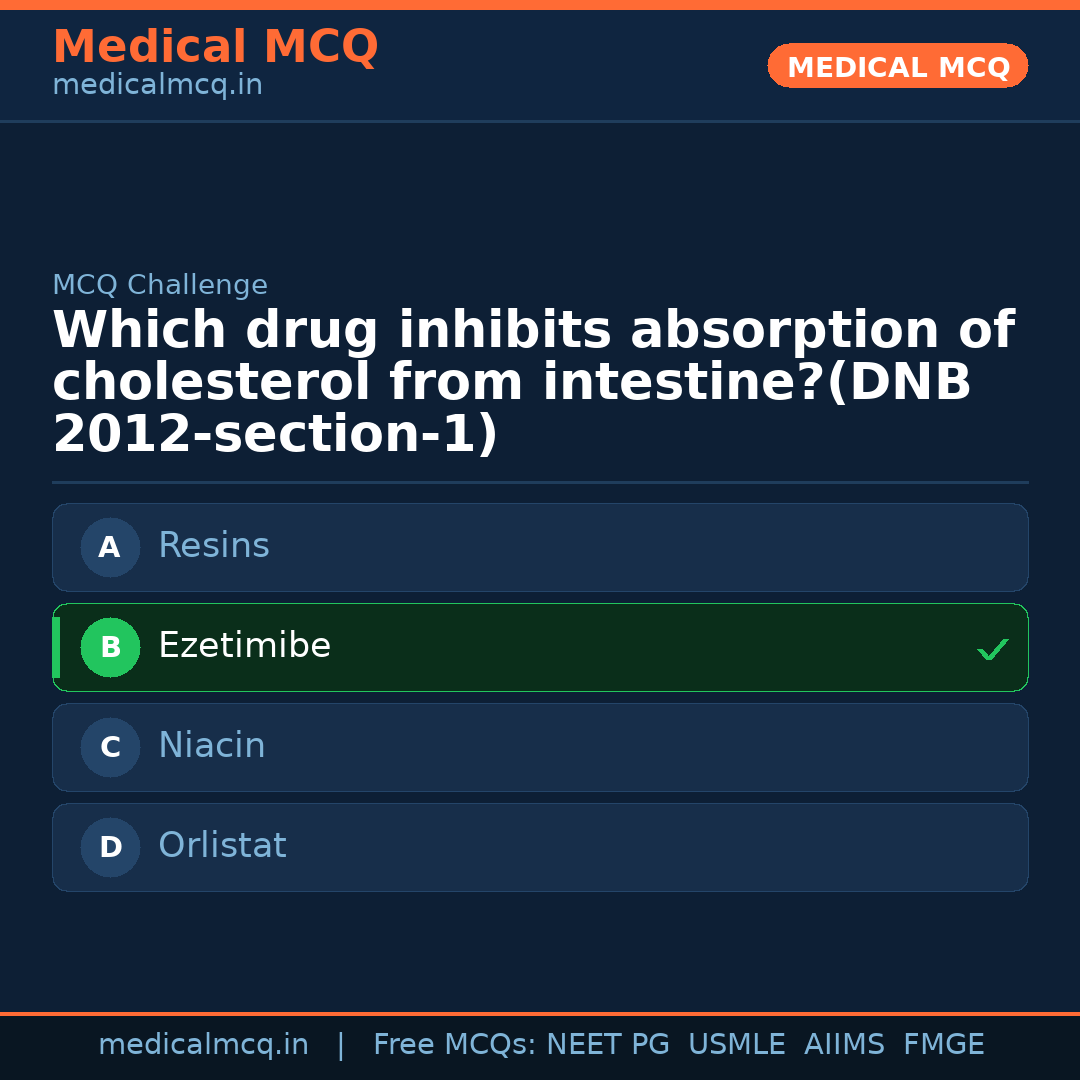Click the green bar beside Ezetimibe
1080x1080 pixels.
(56, 647)
